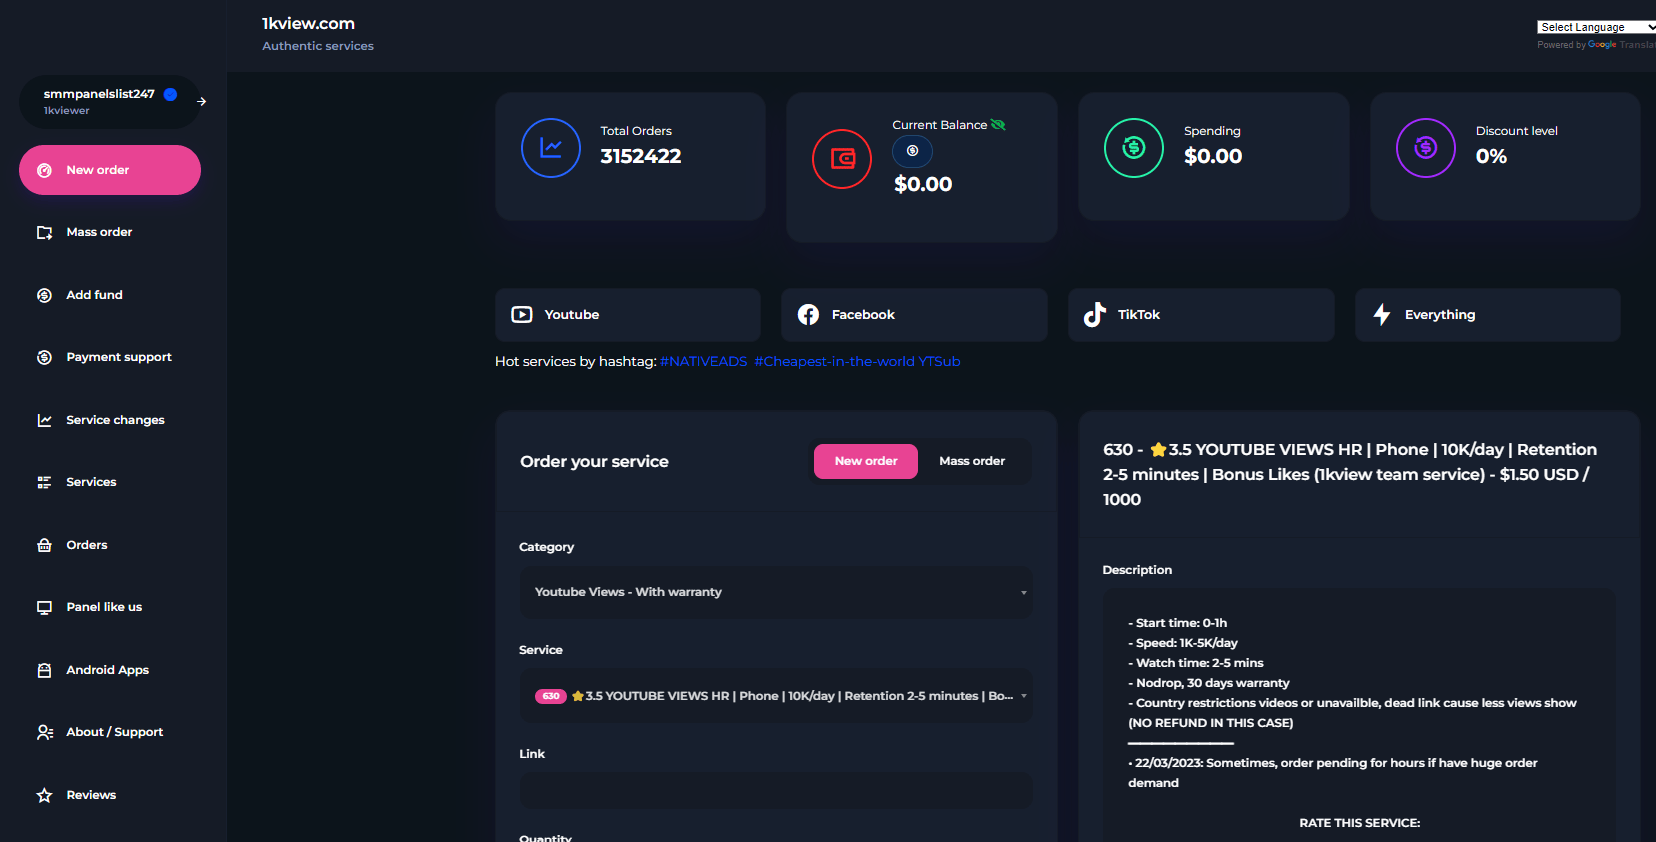Open the Select Language dropdown
The width and height of the screenshot is (1656, 842).
pos(1595,27)
